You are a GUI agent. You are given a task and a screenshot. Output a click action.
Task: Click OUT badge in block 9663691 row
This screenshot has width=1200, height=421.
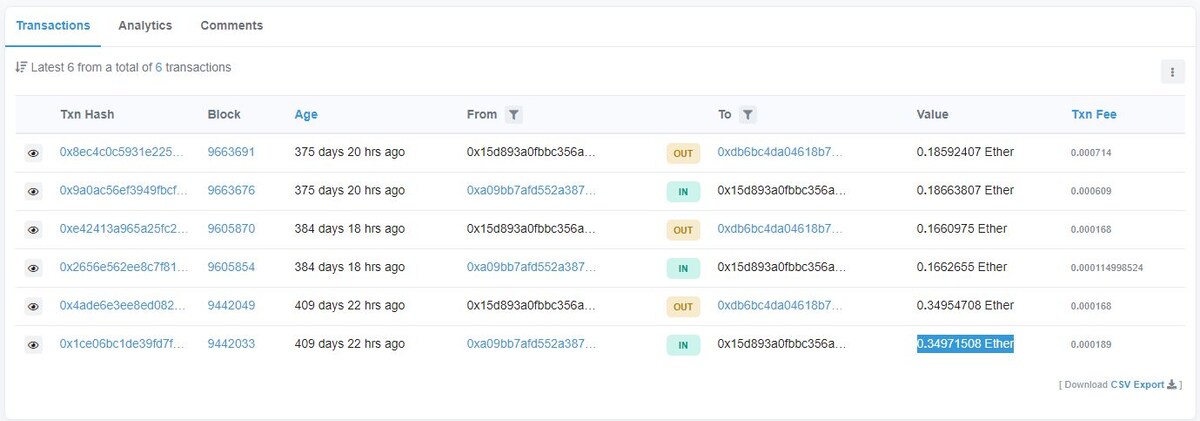[683, 153]
